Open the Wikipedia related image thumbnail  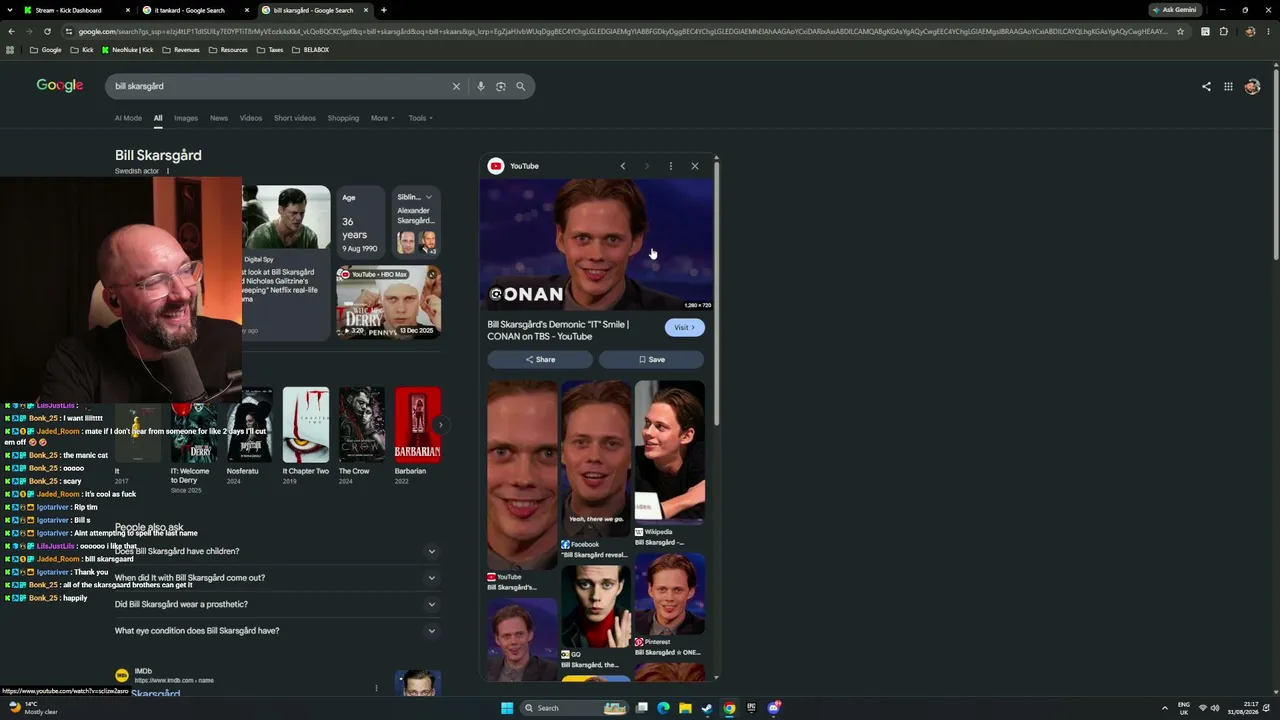670,452
